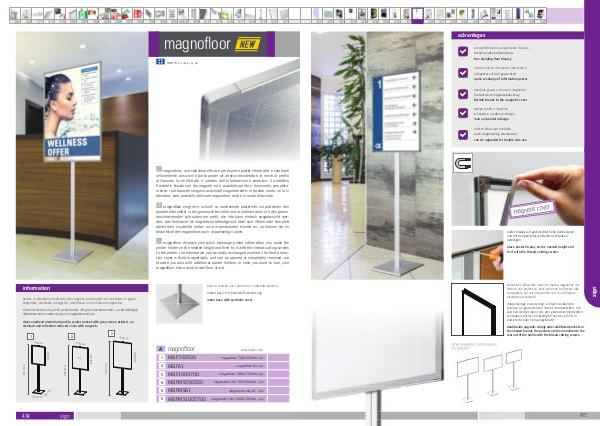This screenshot has width=600, height=426.
Task: Click the wayfinding sign photo with blue stripe
Action: coord(377,155)
